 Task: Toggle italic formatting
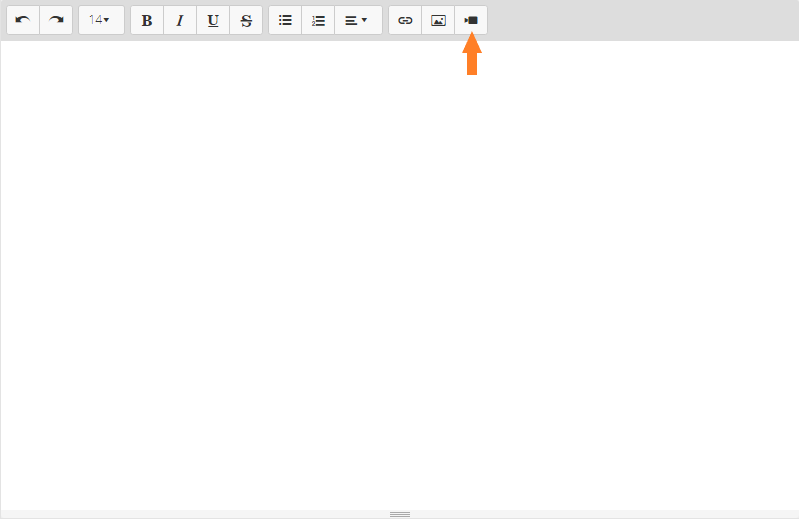[x=180, y=20]
